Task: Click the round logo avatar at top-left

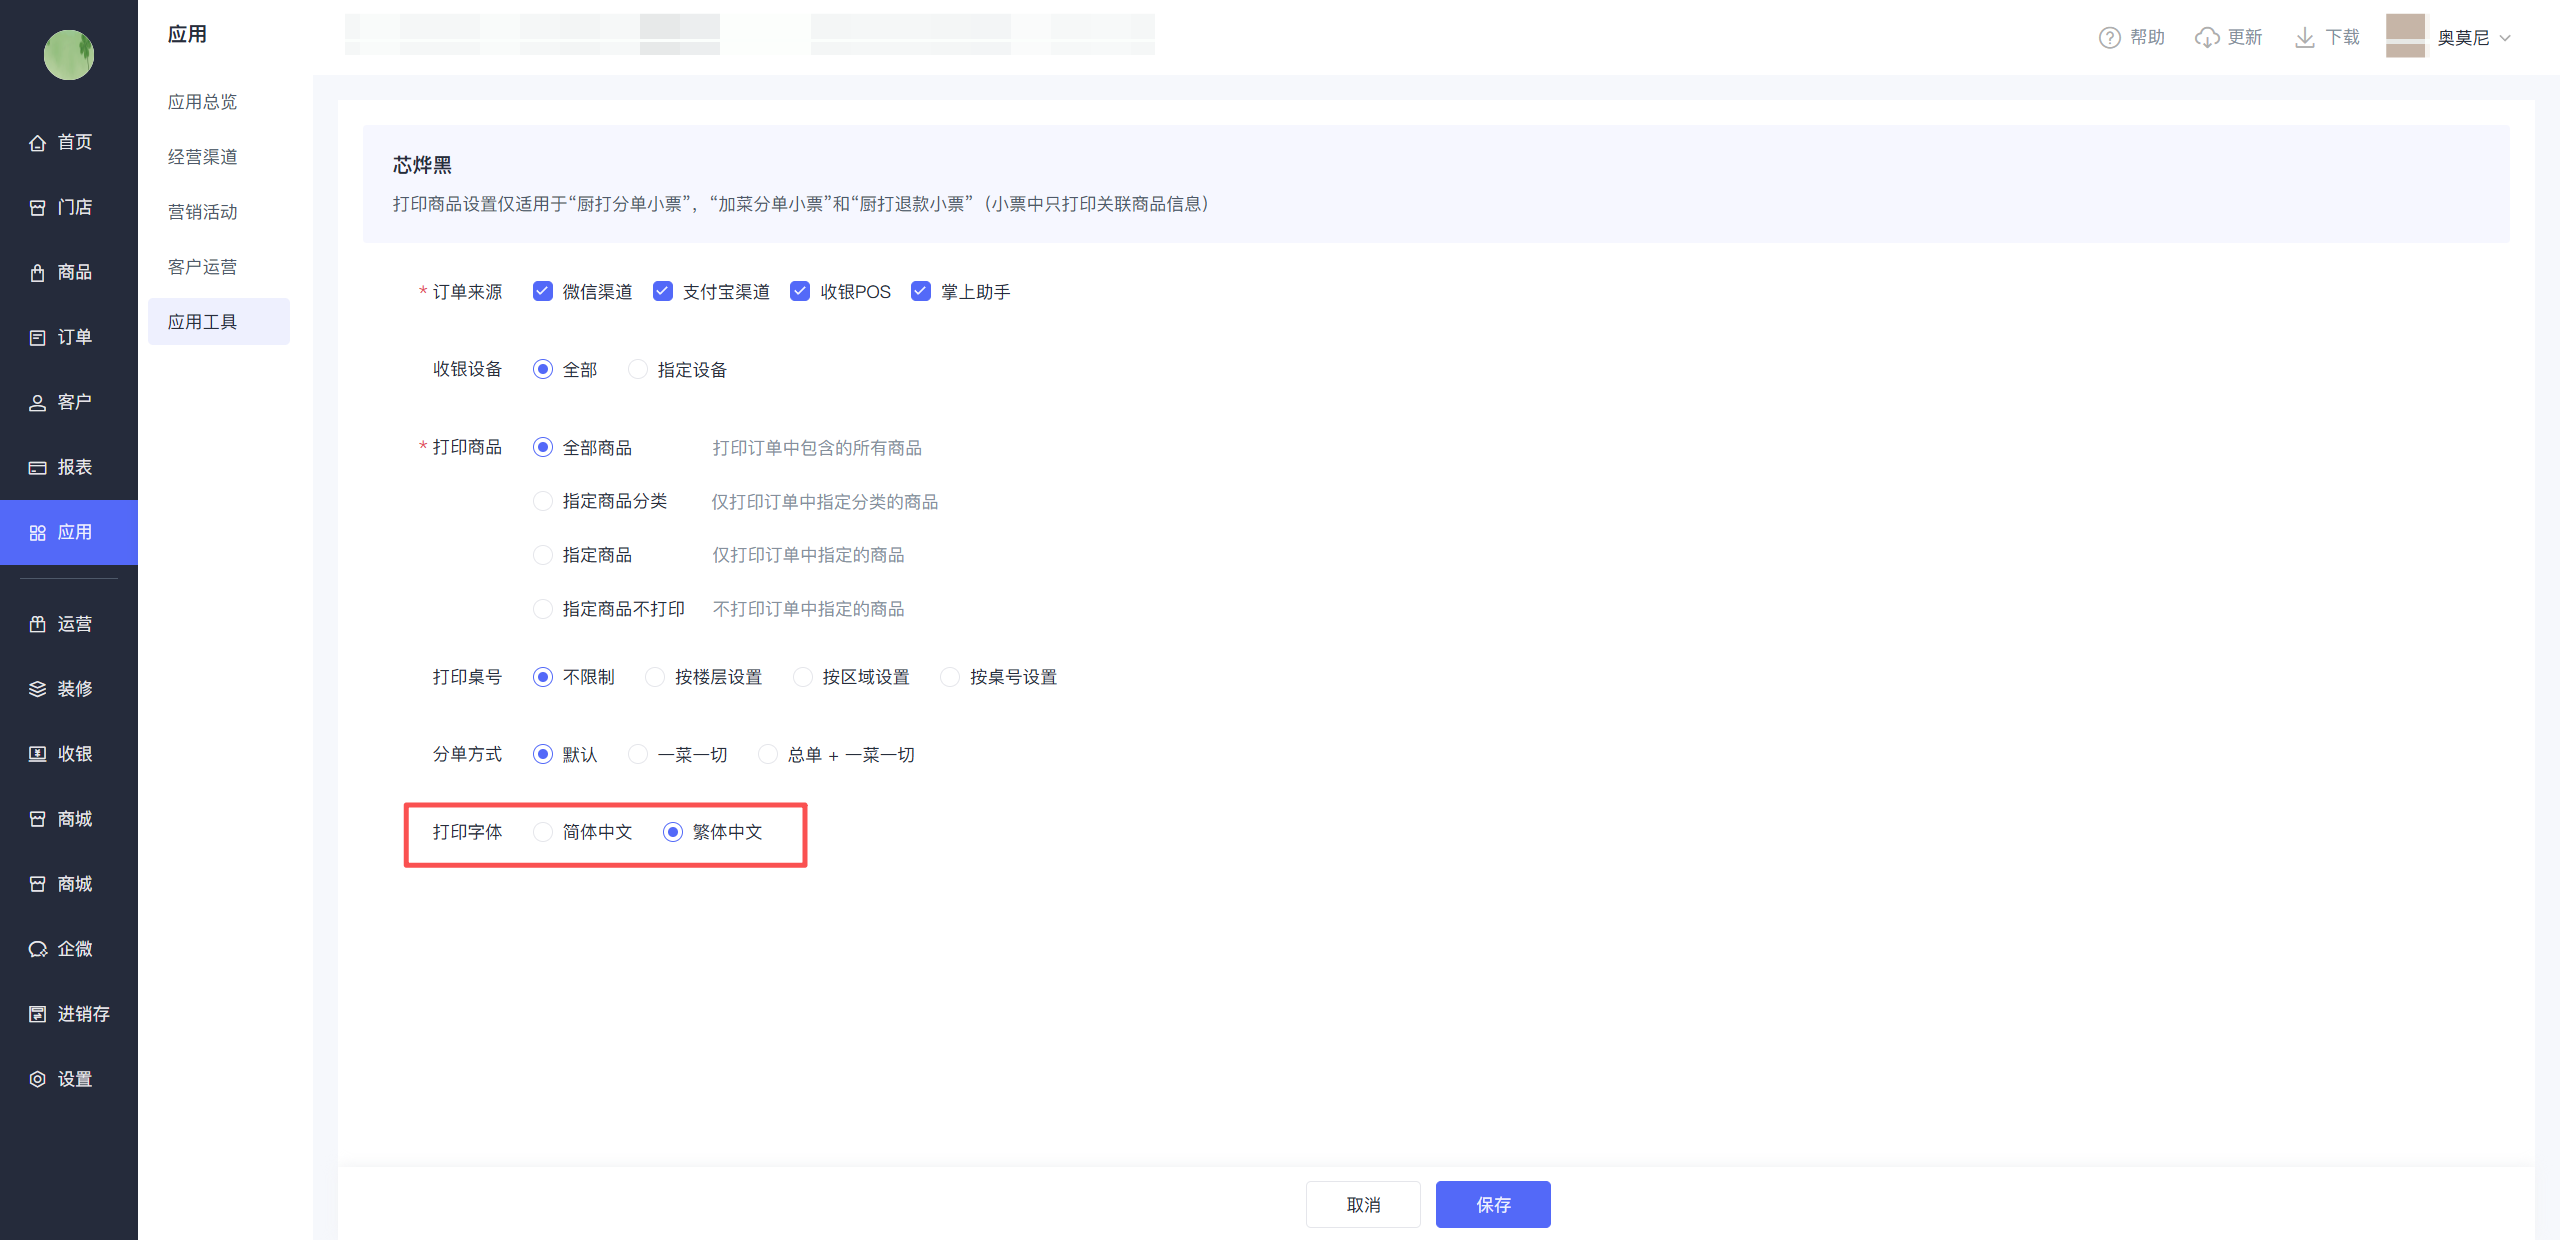Action: click(69, 55)
